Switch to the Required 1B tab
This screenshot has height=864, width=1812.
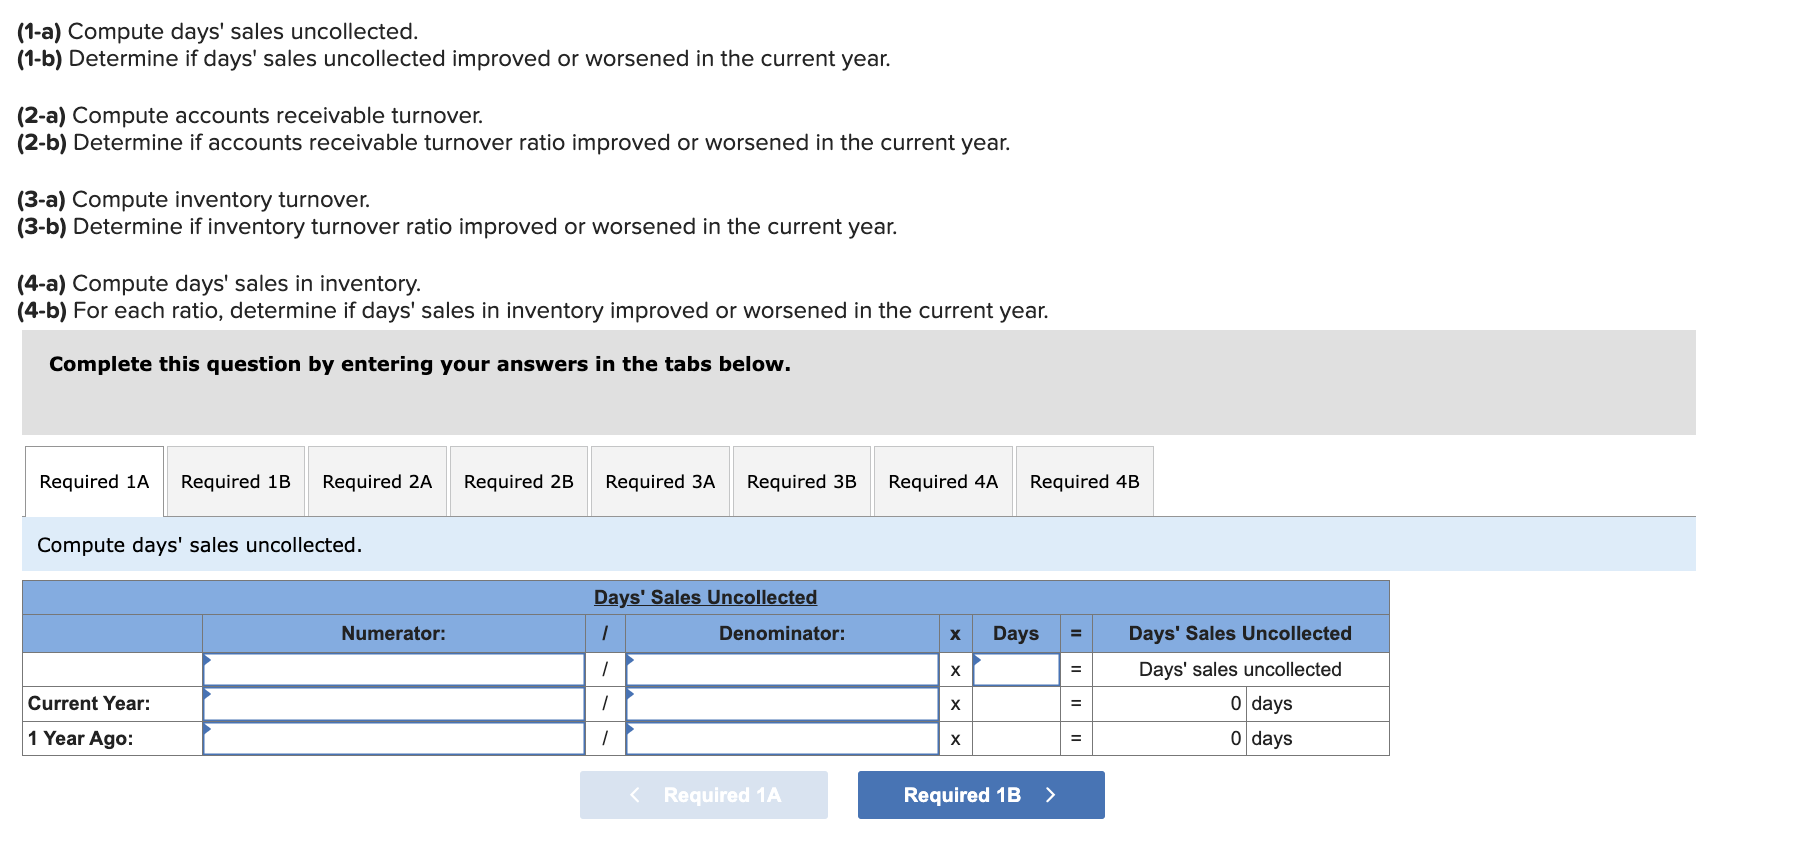(x=236, y=481)
